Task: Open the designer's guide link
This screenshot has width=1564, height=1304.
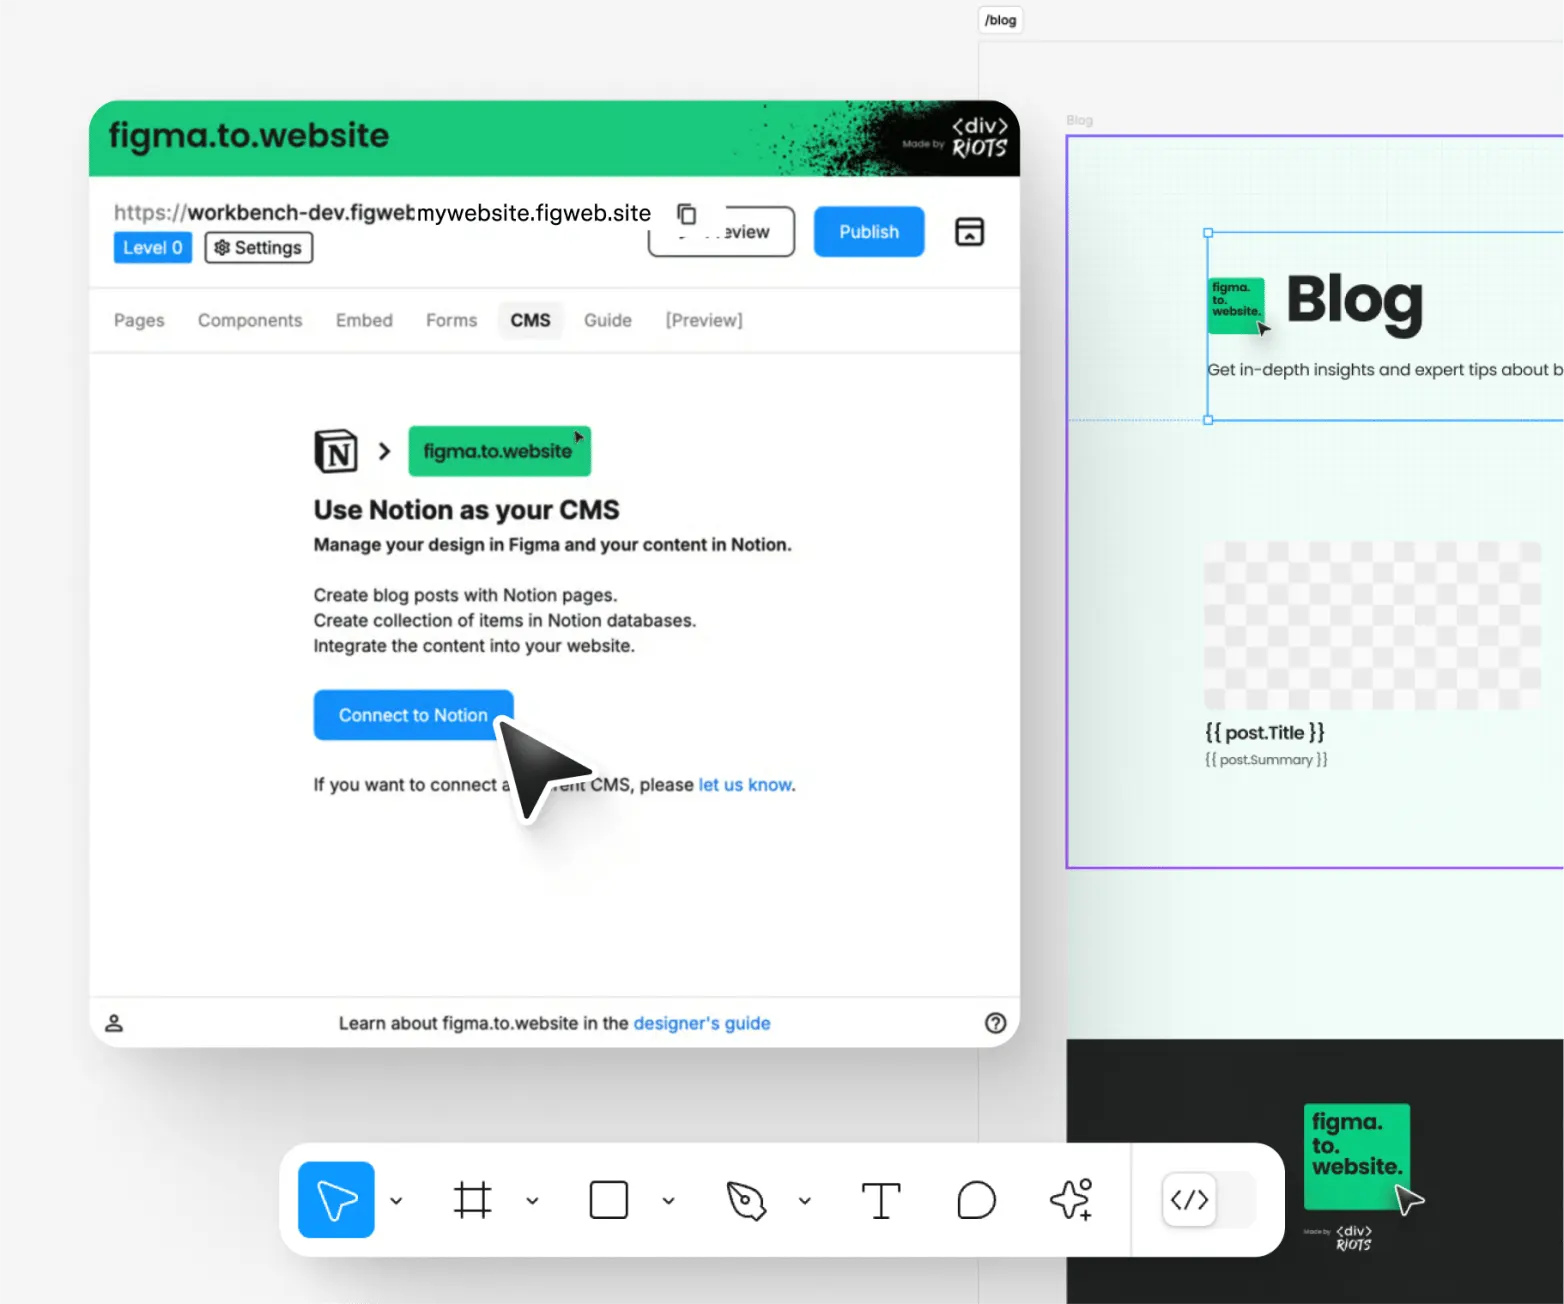Action: click(702, 1023)
